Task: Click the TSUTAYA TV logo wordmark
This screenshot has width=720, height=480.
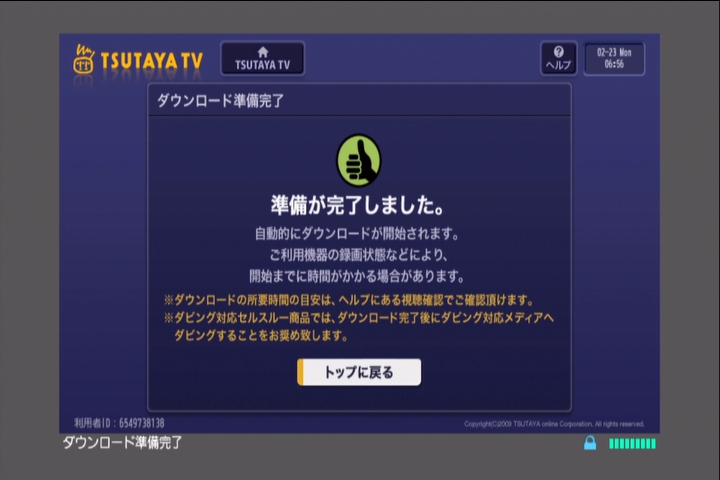Action: tap(152, 61)
